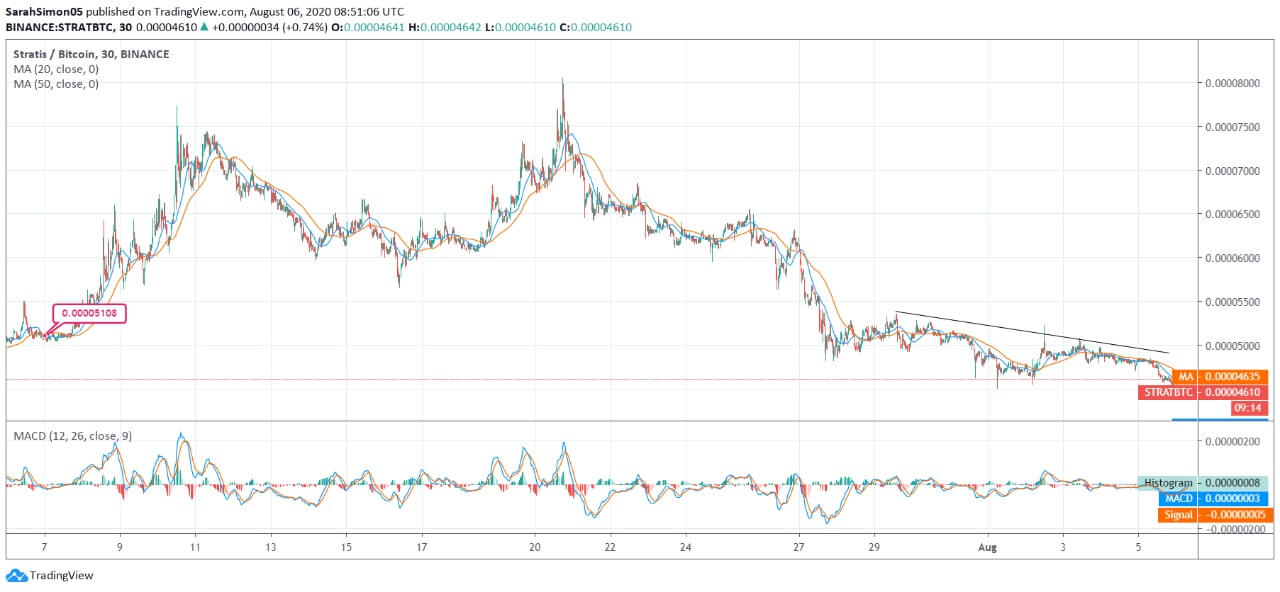Click the 0.00007500 price axis tick
The image size is (1280, 592).
click(1231, 127)
